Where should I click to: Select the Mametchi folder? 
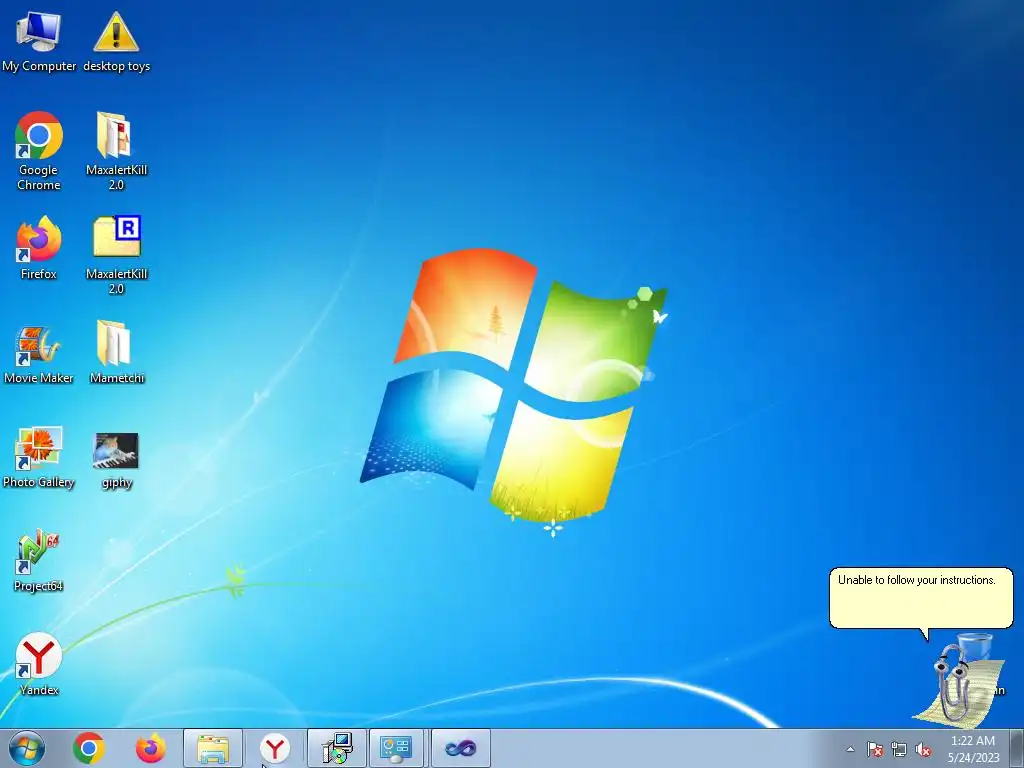pos(116,353)
